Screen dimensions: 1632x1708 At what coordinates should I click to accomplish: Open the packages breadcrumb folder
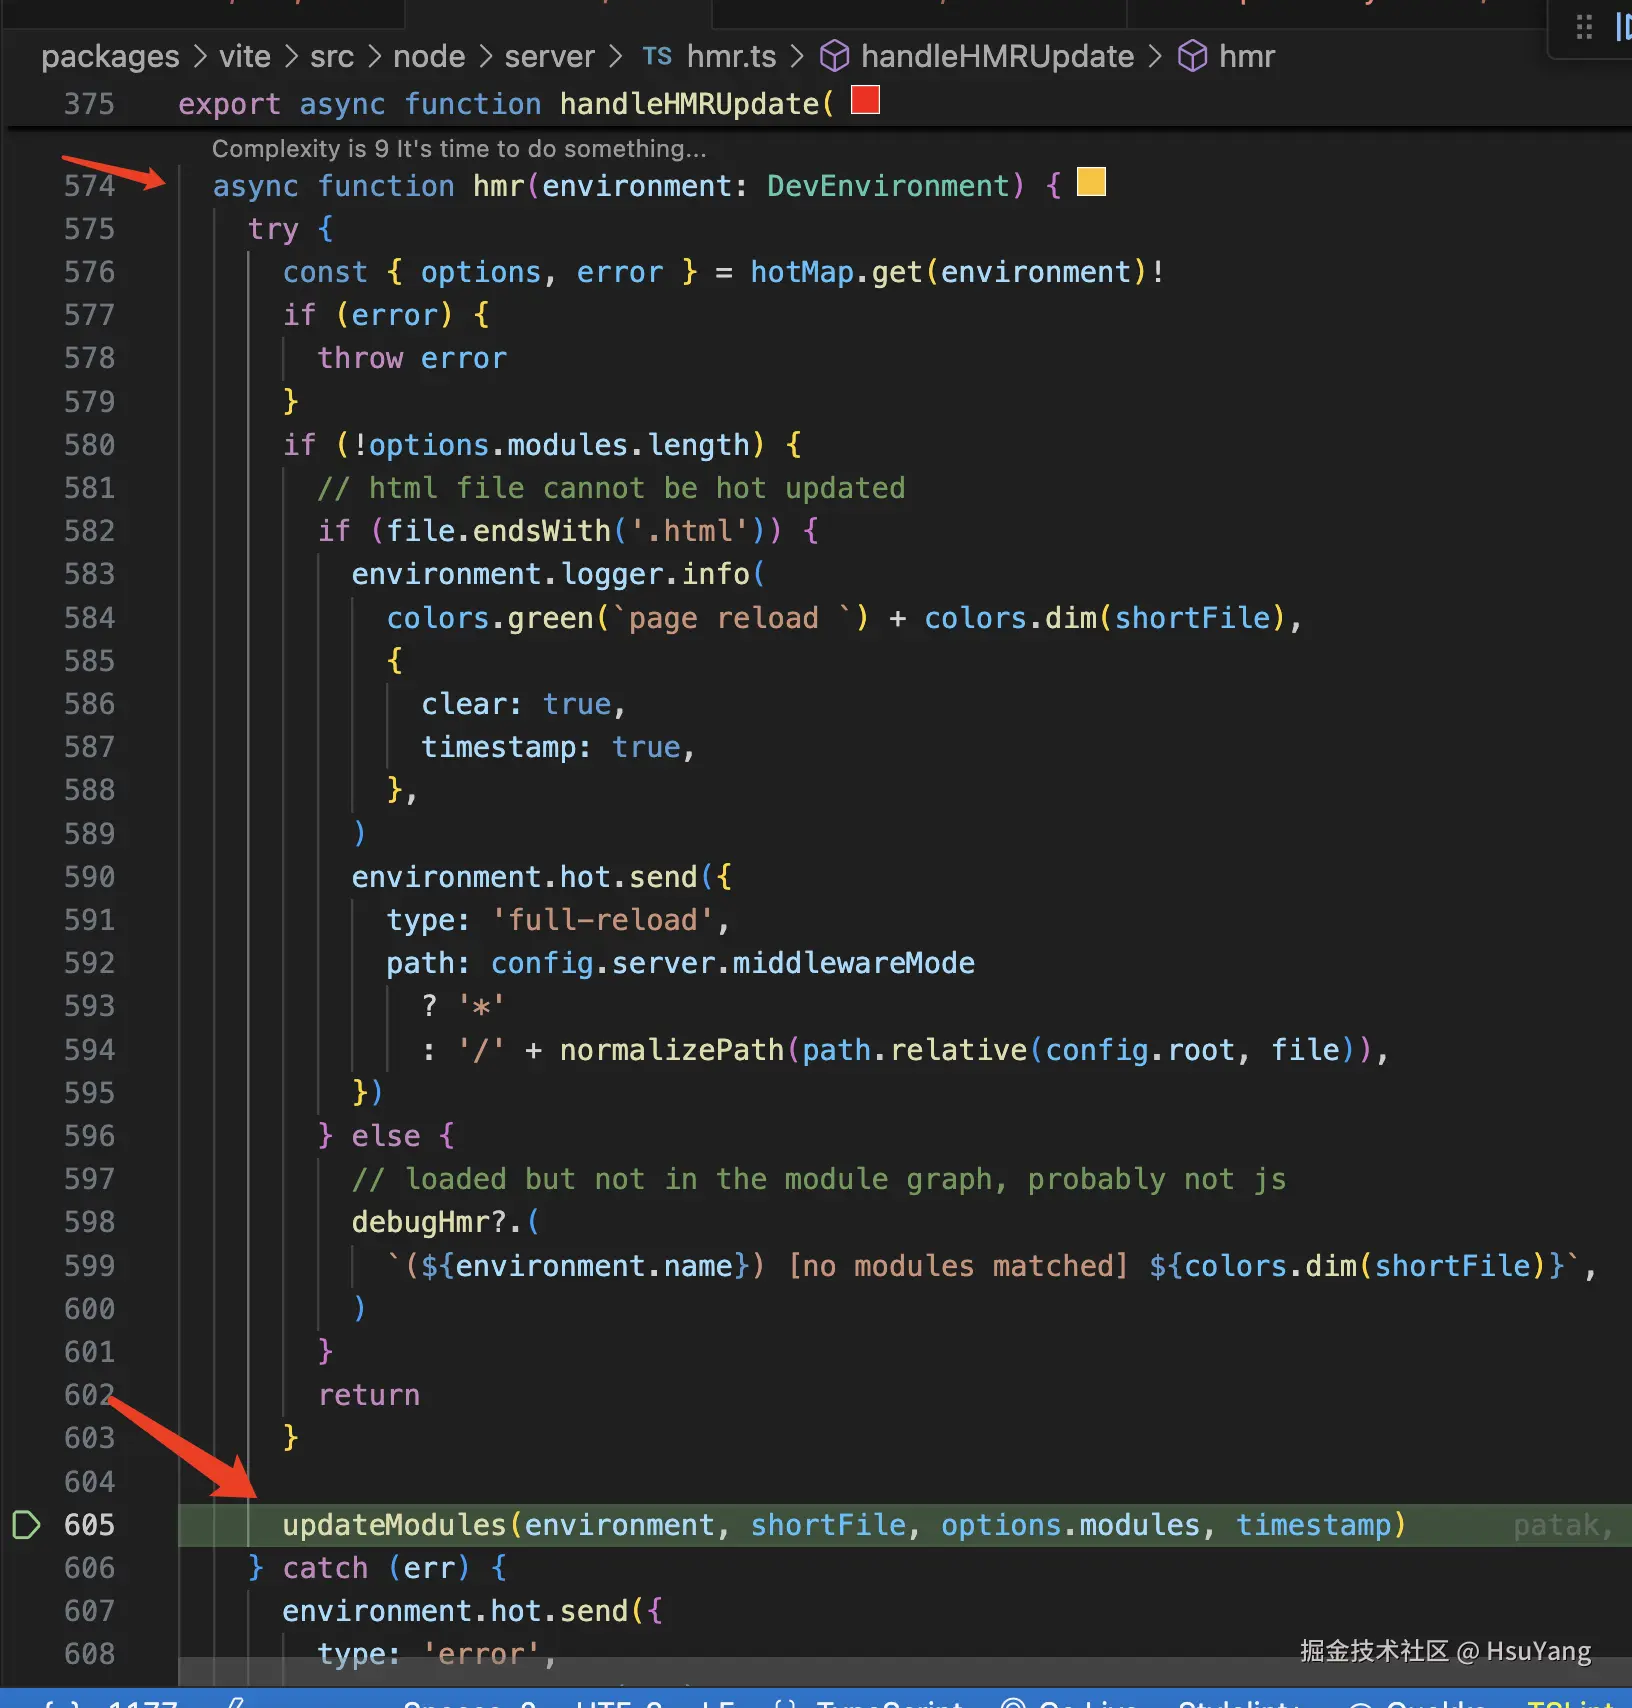[x=110, y=56]
